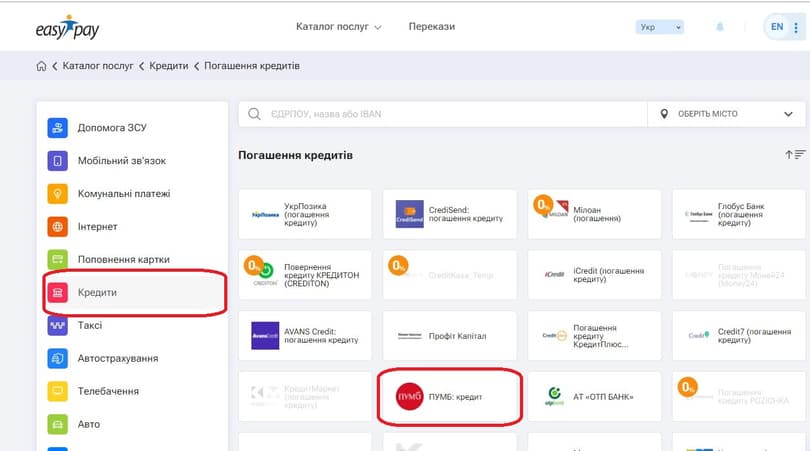Screen dimensions: 810x451
Task: Choose the Комунальні платежі bulb icon
Action: [57, 194]
